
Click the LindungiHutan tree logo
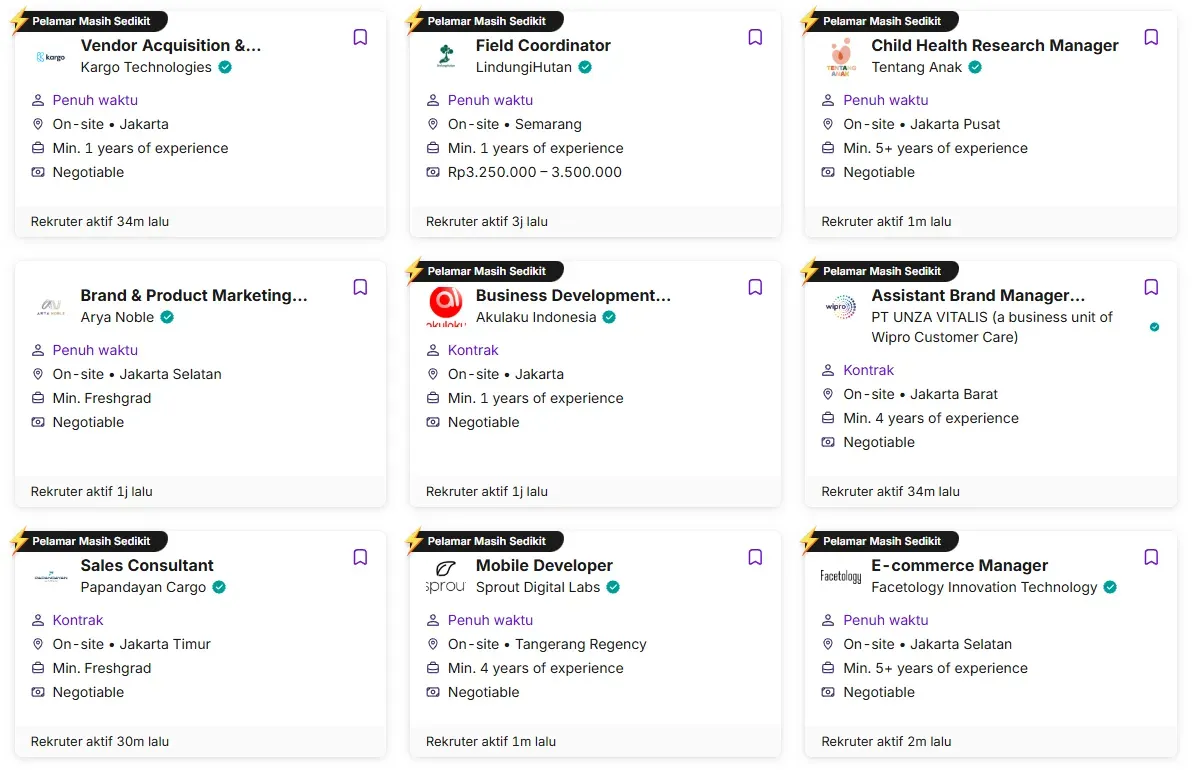(446, 56)
